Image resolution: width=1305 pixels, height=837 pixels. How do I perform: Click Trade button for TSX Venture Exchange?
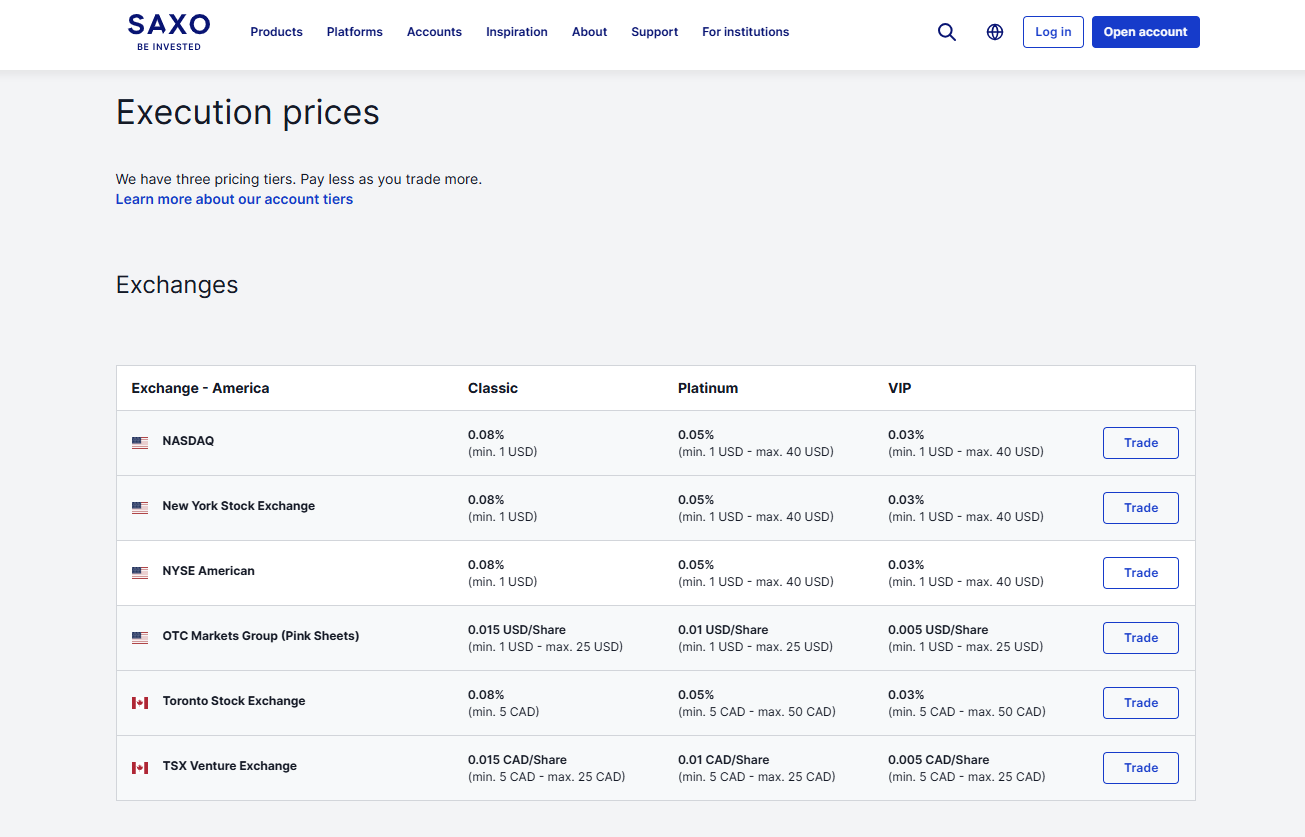click(1141, 768)
